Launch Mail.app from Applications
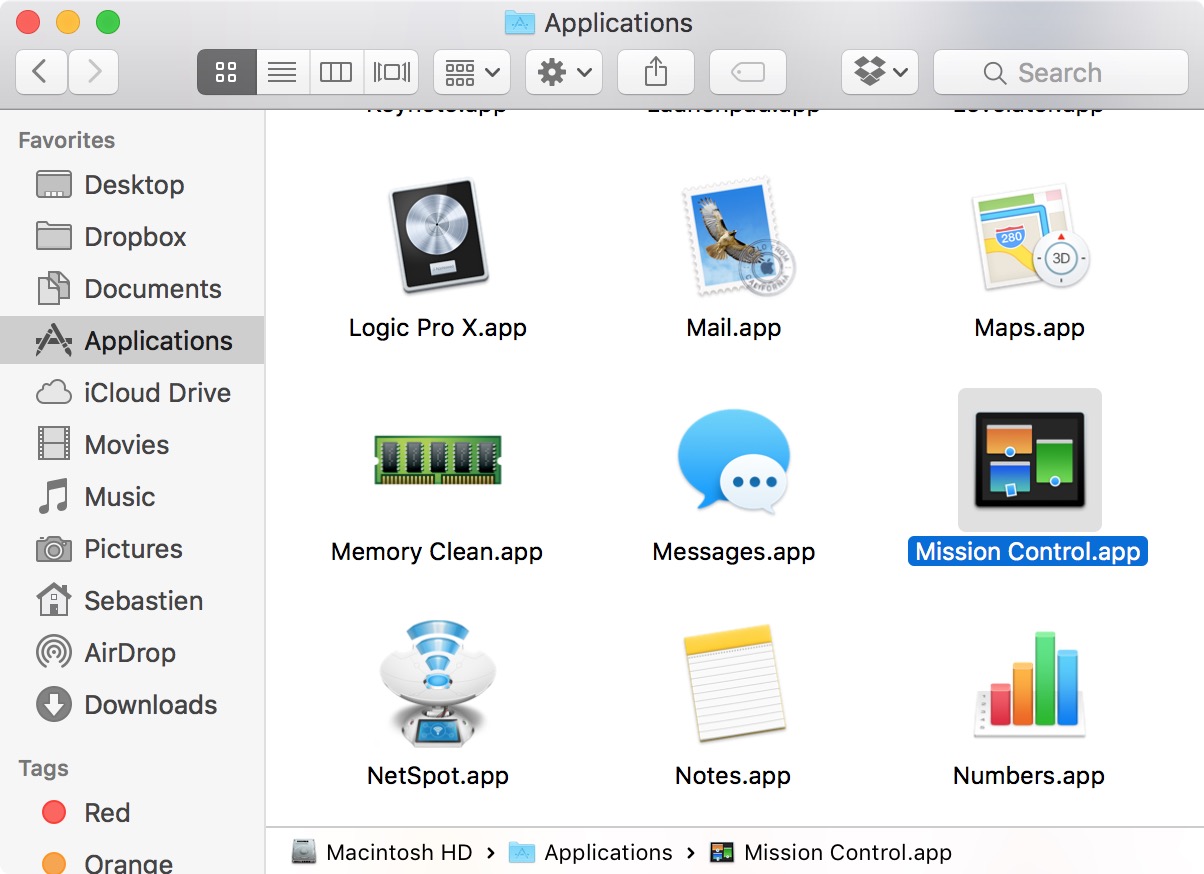The image size is (1204, 874). (733, 237)
